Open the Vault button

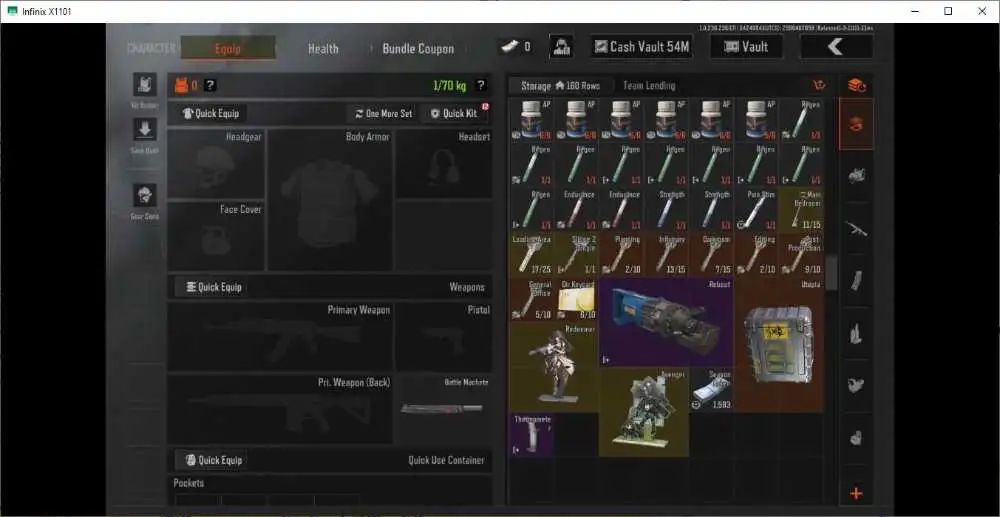click(x=746, y=47)
